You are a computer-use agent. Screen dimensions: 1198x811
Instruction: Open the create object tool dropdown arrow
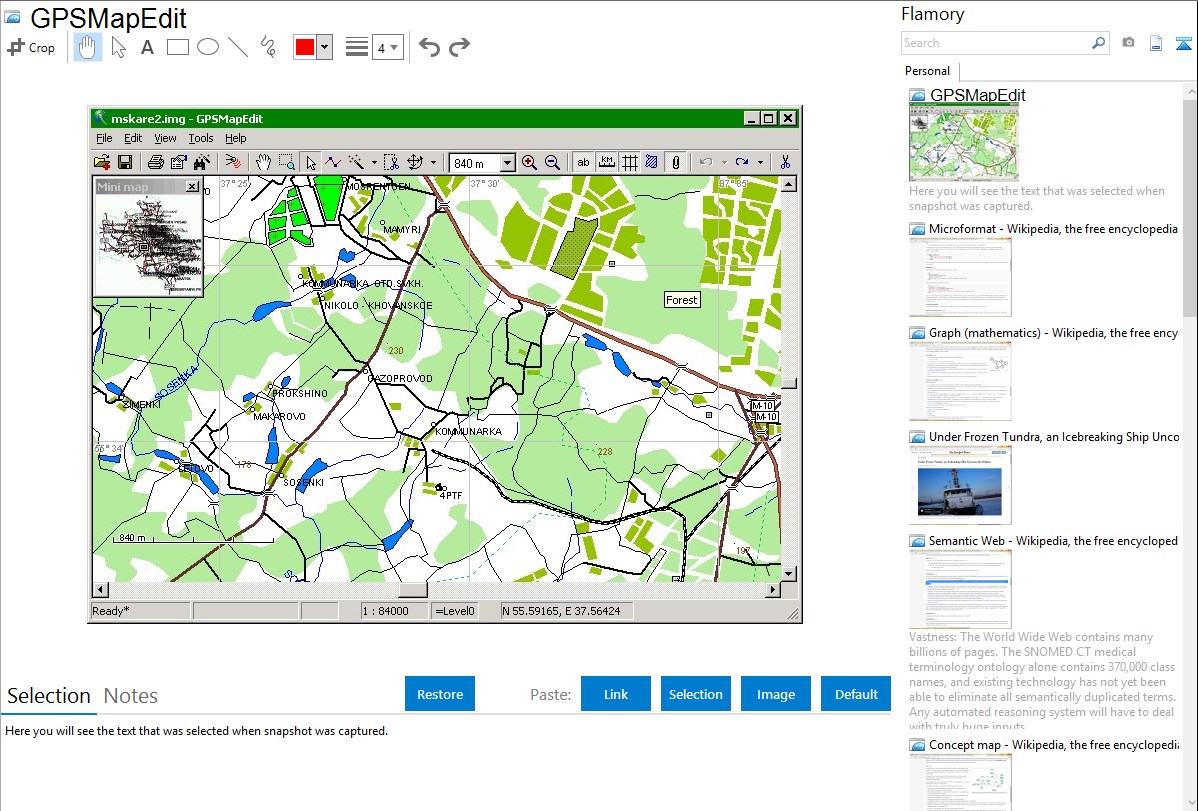tap(374, 162)
